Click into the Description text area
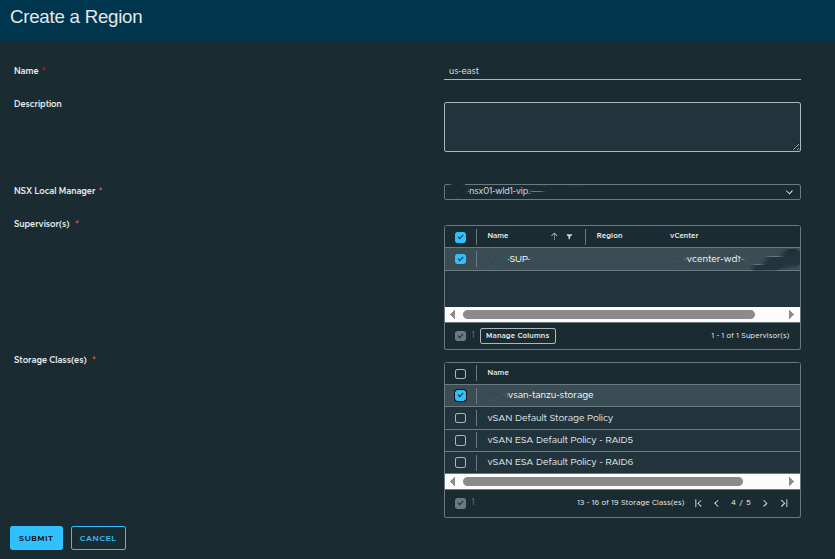This screenshot has height=559, width=835. pyautogui.click(x=622, y=127)
